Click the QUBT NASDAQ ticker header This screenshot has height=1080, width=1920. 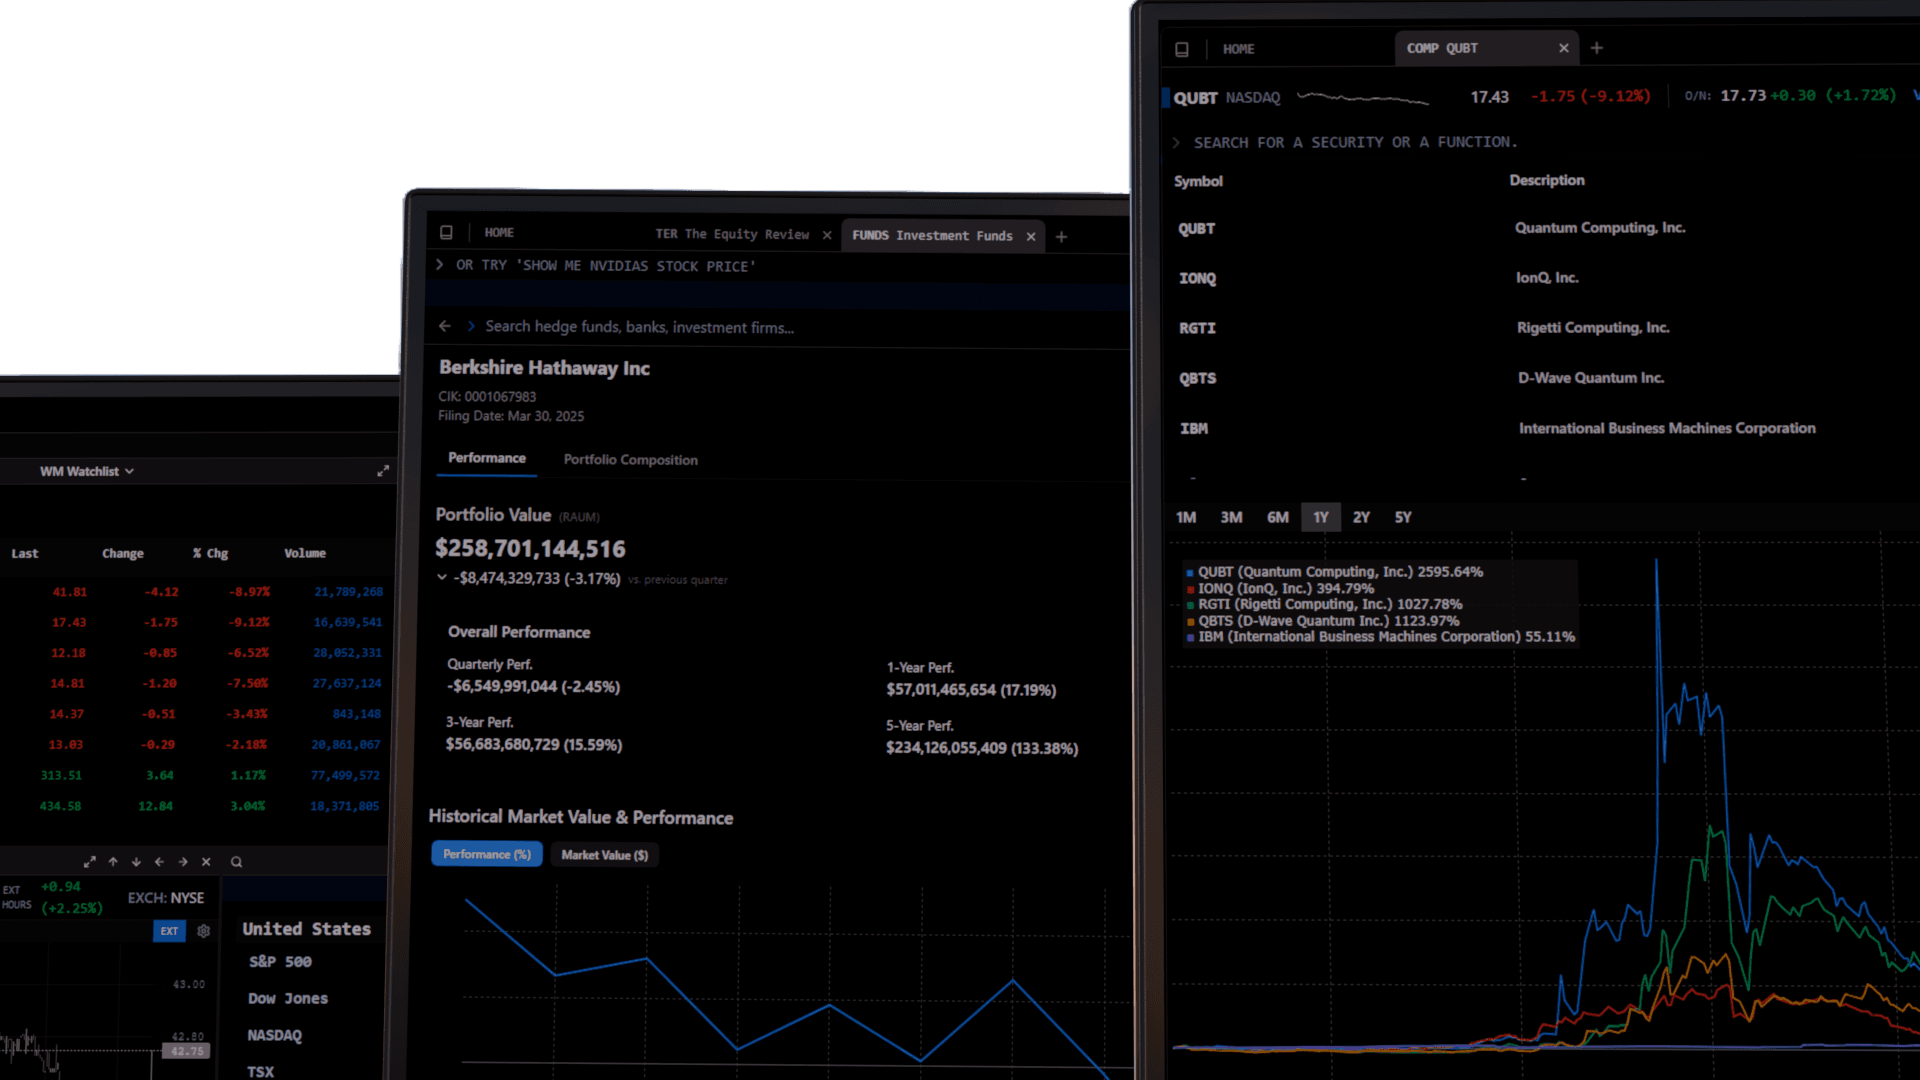(1227, 98)
